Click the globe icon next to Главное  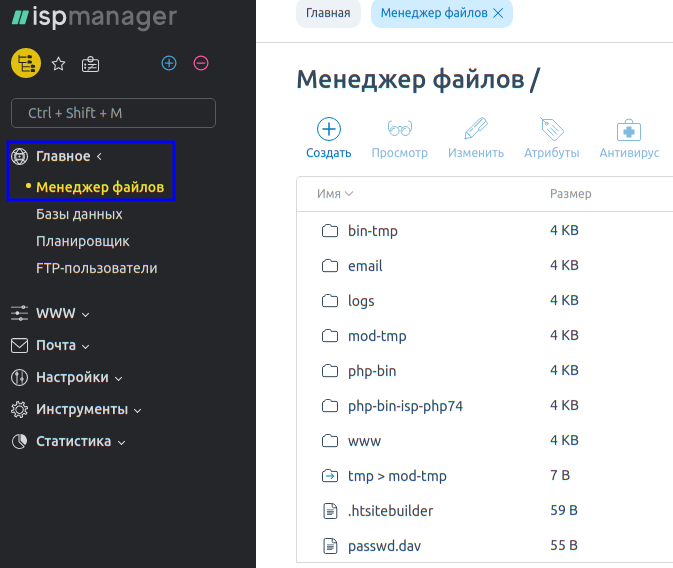coord(19,156)
